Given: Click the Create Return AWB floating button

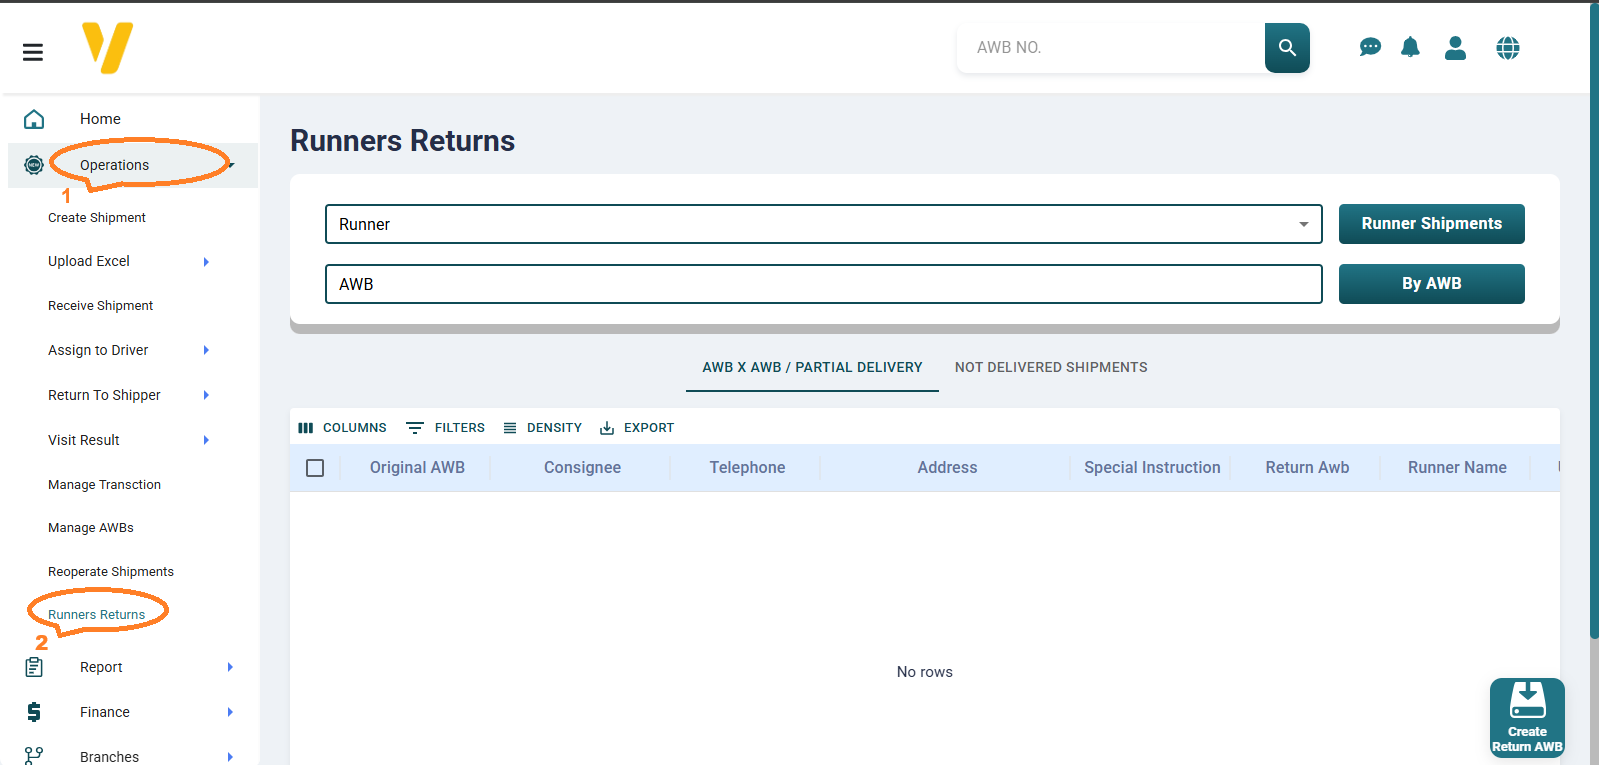Looking at the screenshot, I should pos(1527,718).
